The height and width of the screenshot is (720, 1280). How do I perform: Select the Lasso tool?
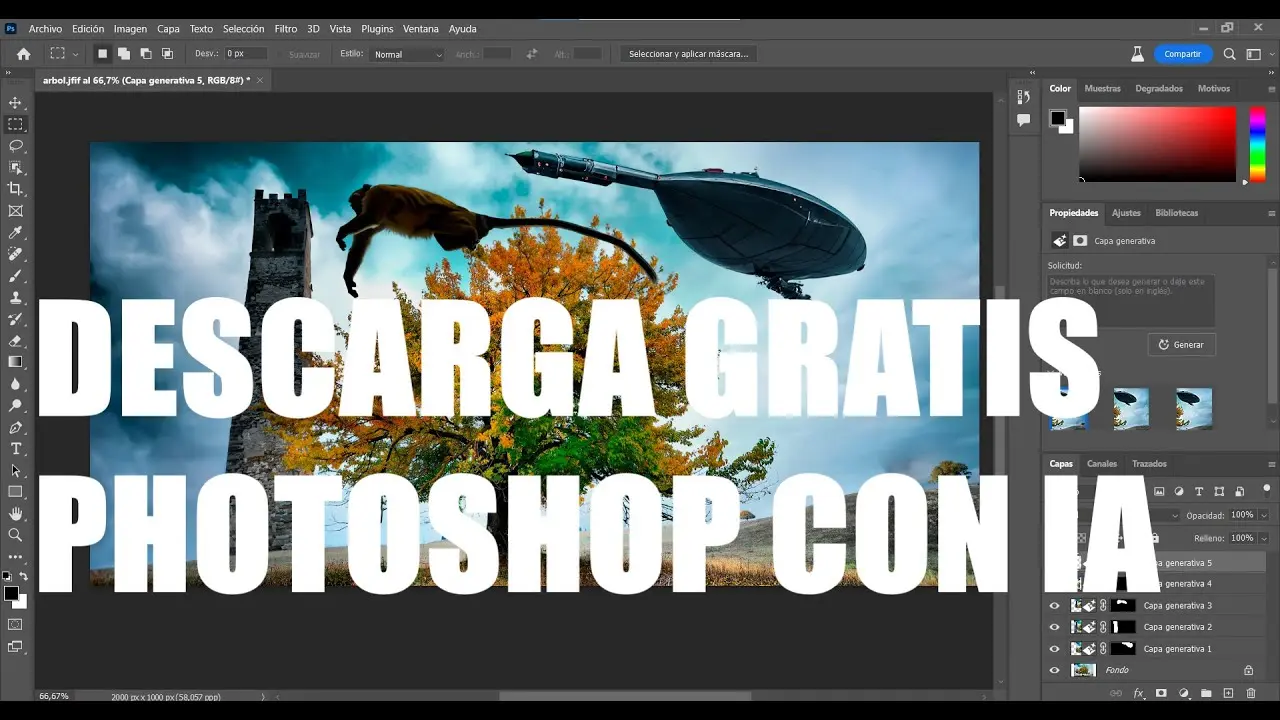click(15, 146)
